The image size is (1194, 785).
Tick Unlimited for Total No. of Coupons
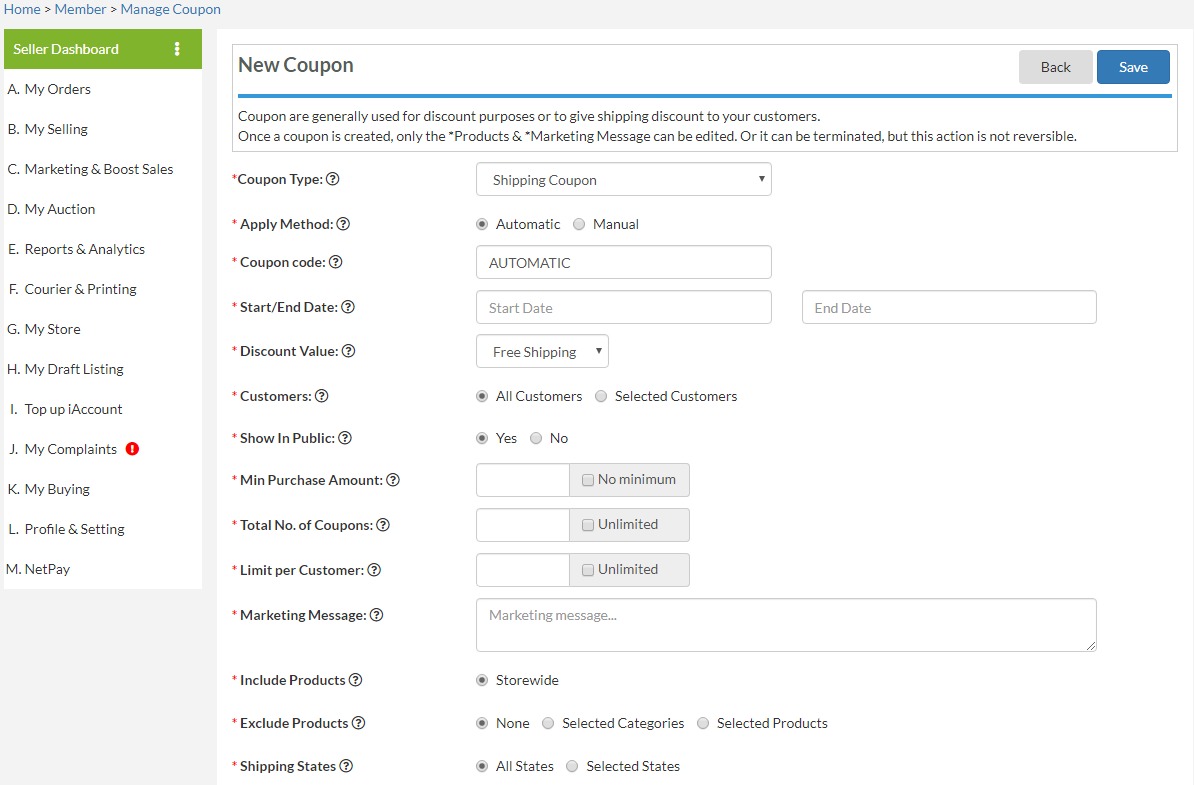pyautogui.click(x=588, y=525)
